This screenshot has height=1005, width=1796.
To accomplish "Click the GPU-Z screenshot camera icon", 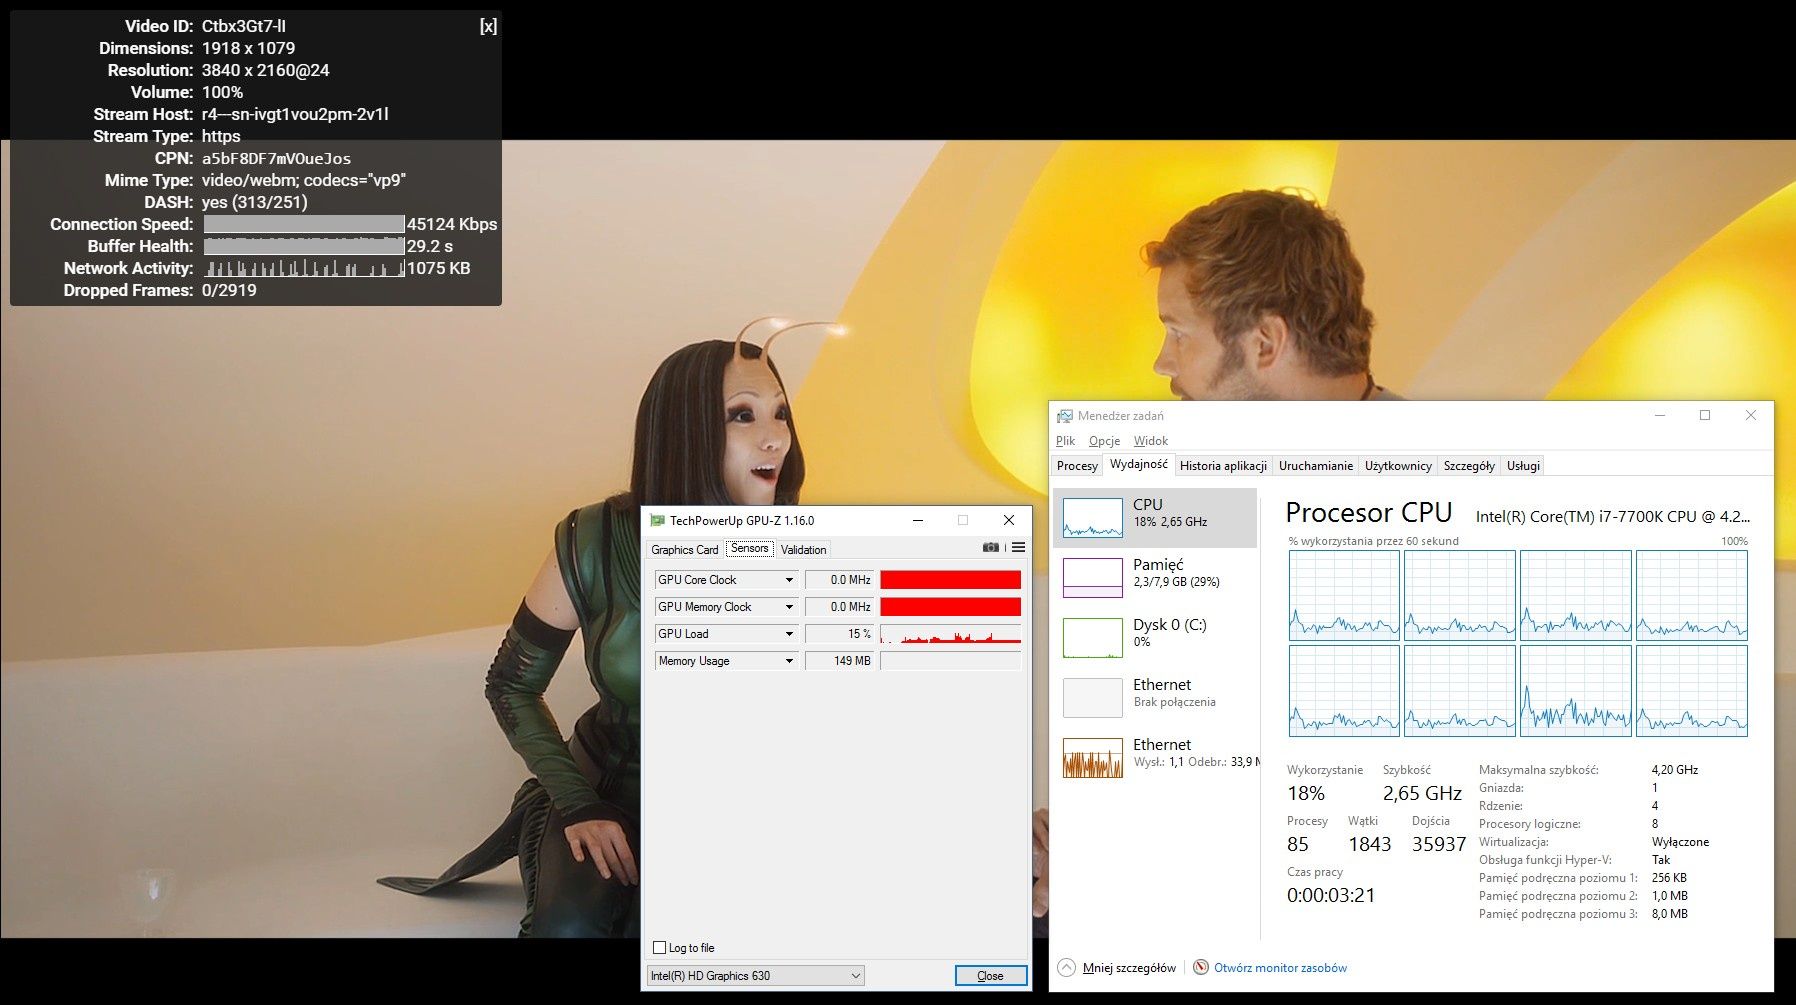I will [x=990, y=548].
